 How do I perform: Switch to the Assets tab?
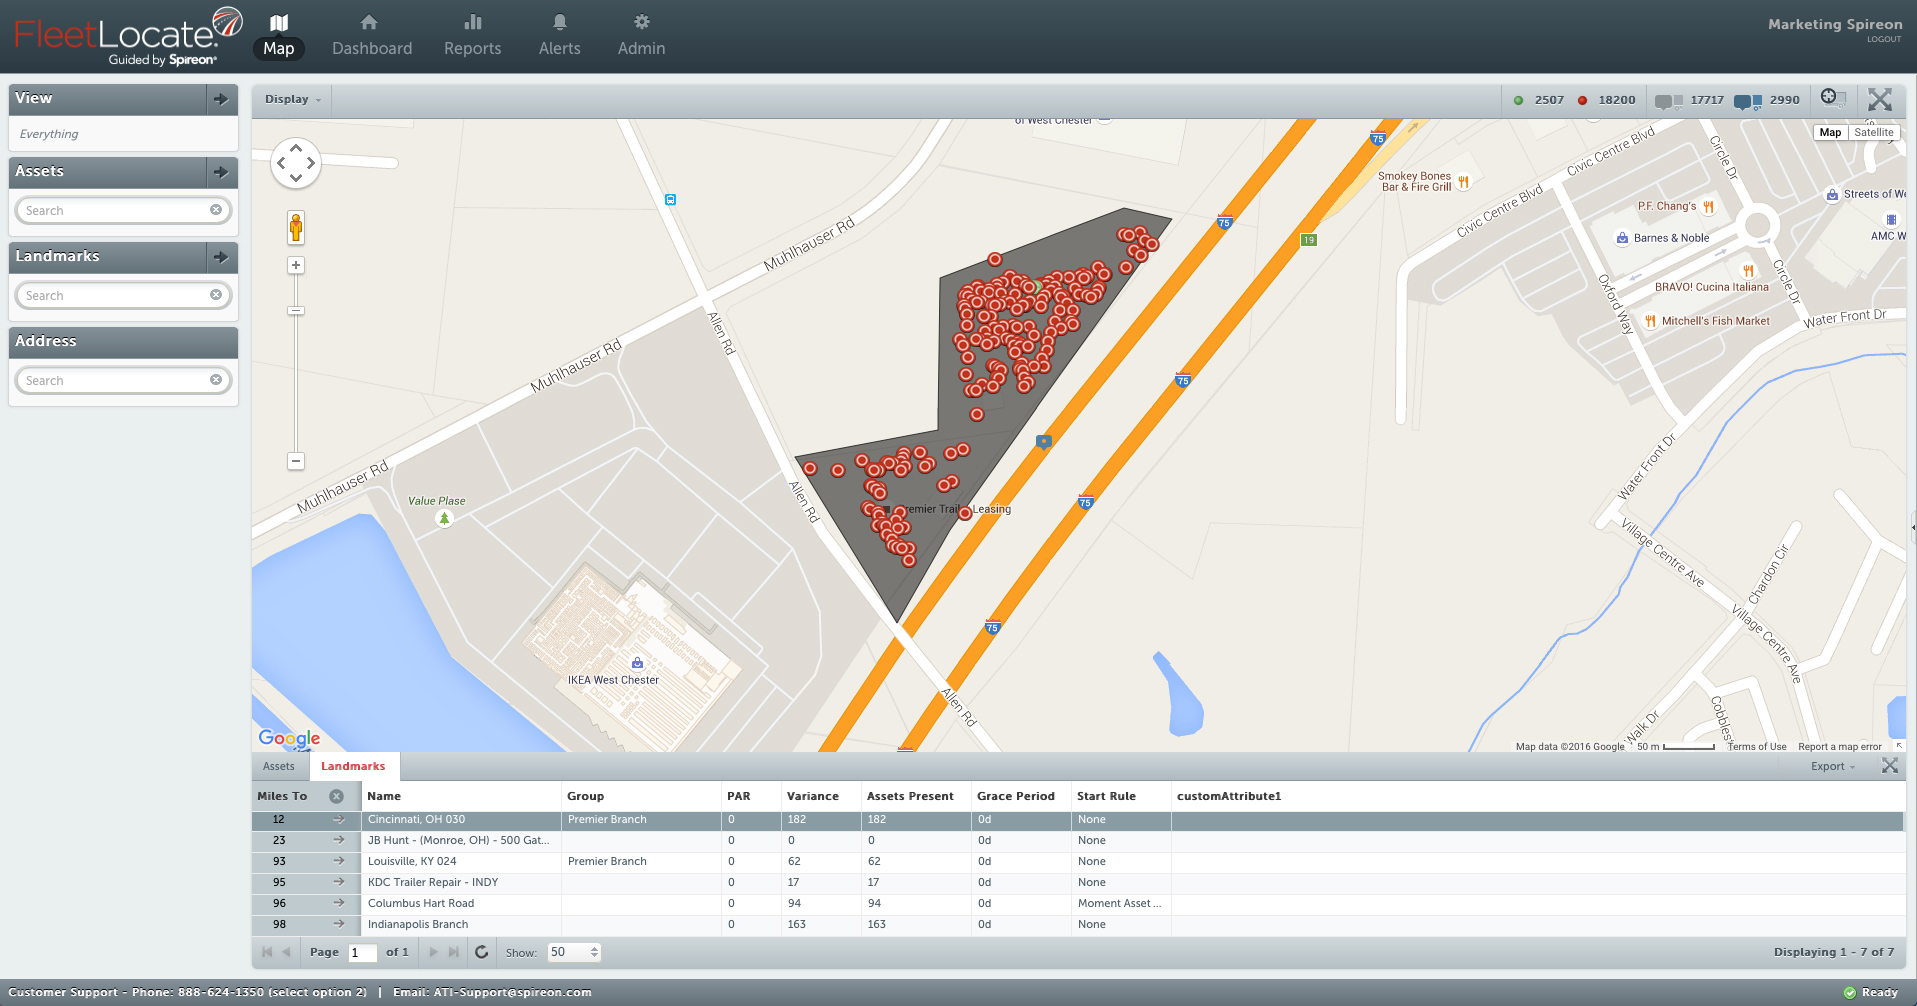(x=279, y=767)
